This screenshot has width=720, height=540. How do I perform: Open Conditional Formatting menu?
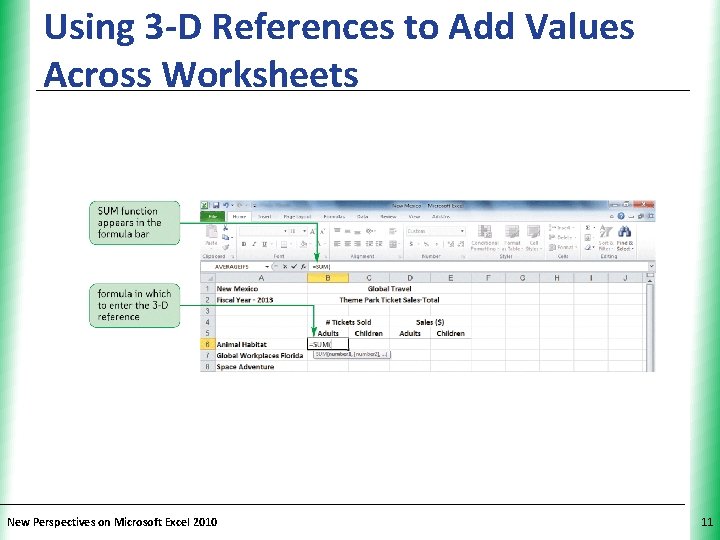point(484,238)
